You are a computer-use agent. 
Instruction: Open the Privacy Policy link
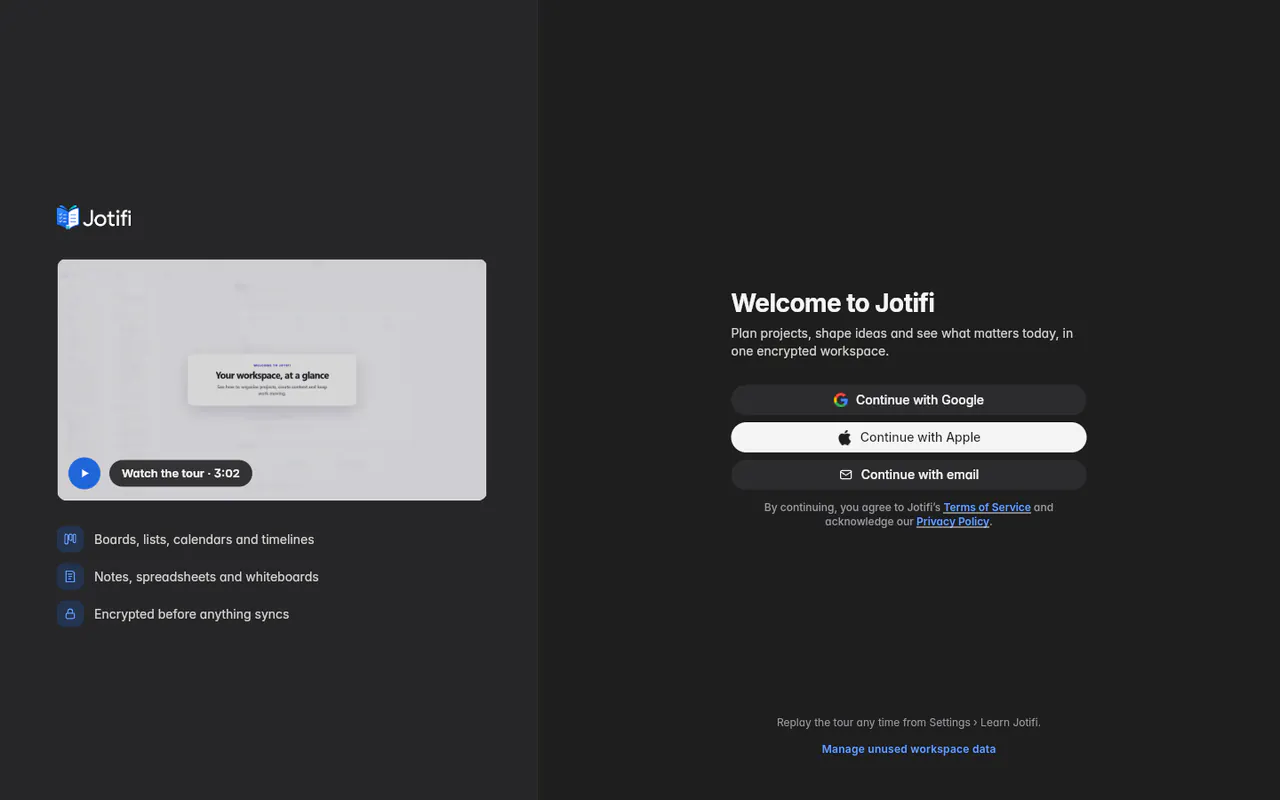[953, 521]
